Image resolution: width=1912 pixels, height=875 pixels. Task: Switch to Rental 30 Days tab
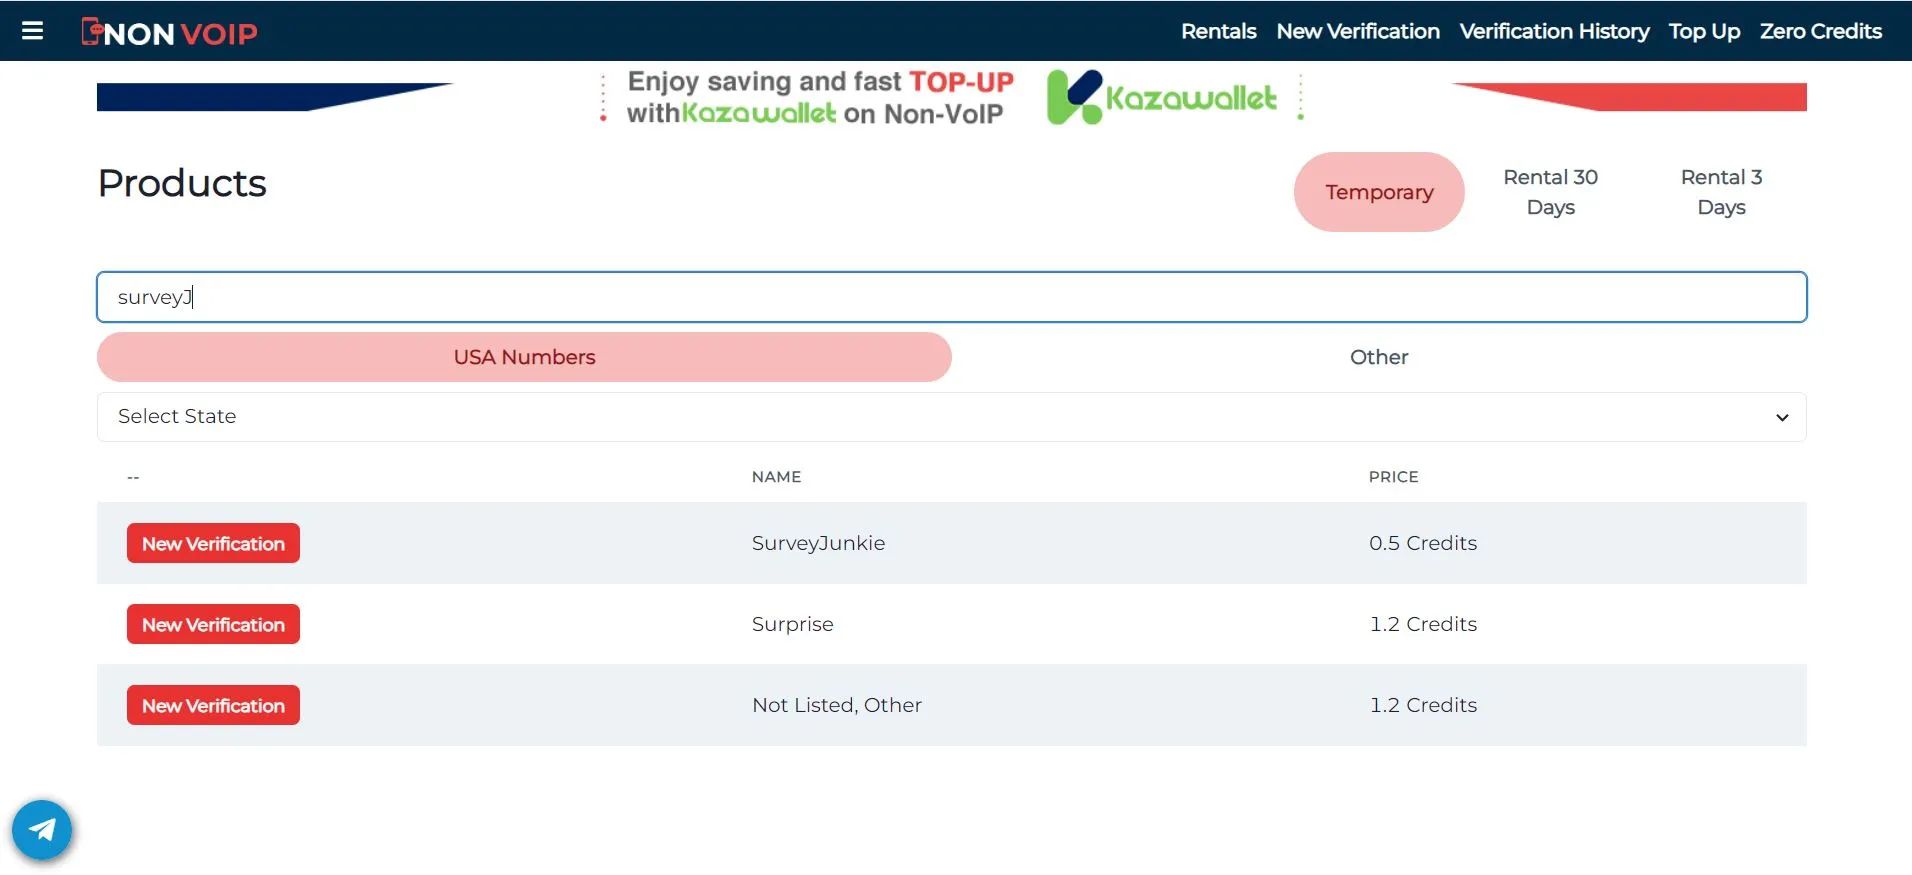1550,192
